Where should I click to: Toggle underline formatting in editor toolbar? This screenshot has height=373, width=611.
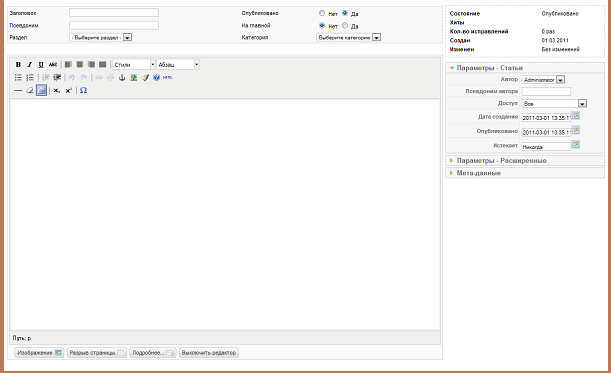[x=41, y=65]
